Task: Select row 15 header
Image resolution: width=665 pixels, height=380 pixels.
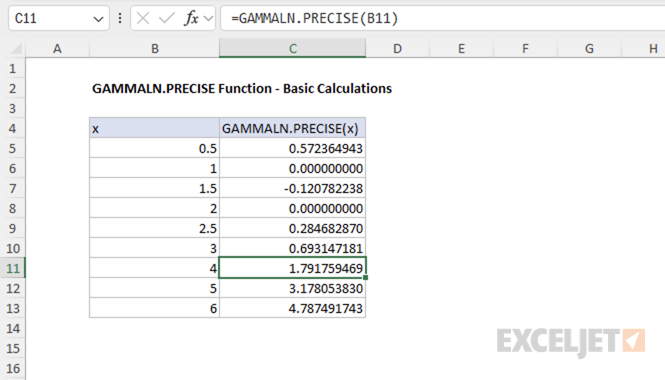Action: (13, 348)
